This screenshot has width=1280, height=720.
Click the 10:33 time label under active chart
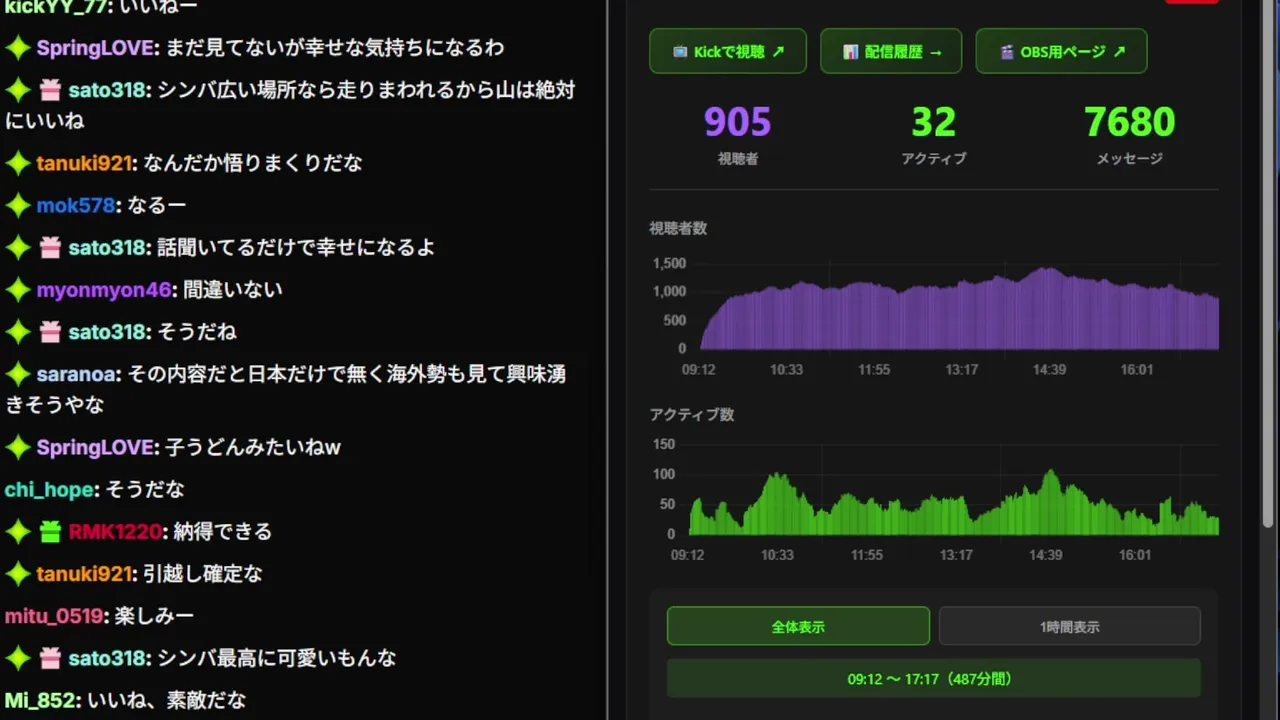pyautogui.click(x=777, y=555)
